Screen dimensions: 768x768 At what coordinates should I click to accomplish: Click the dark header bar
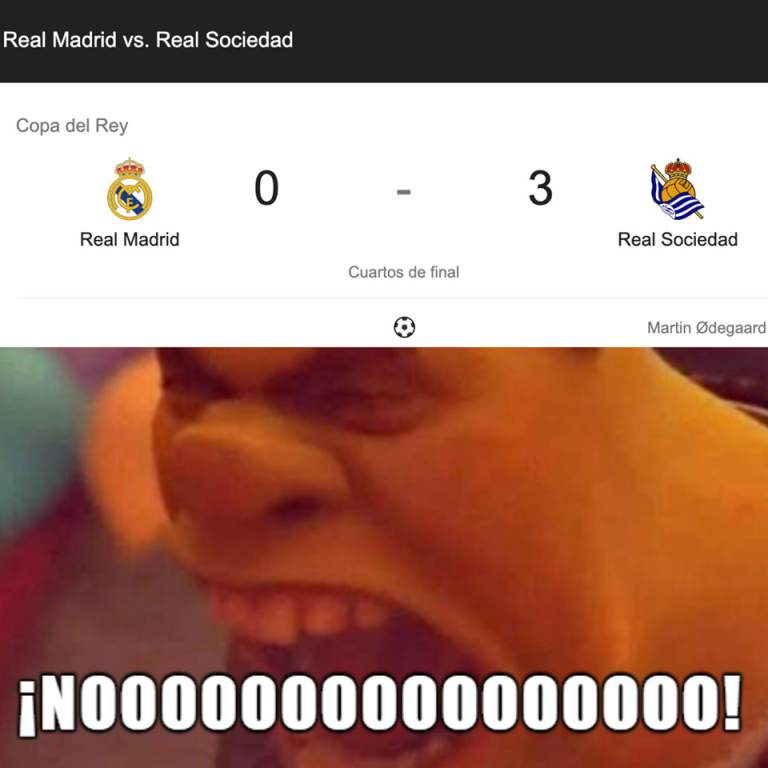pos(384,41)
